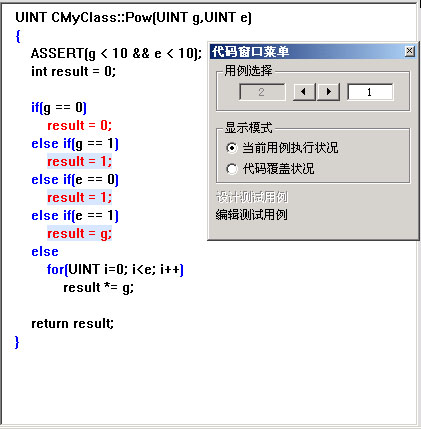
Task: Click the first highlighted result = 1; line
Action: [79, 161]
